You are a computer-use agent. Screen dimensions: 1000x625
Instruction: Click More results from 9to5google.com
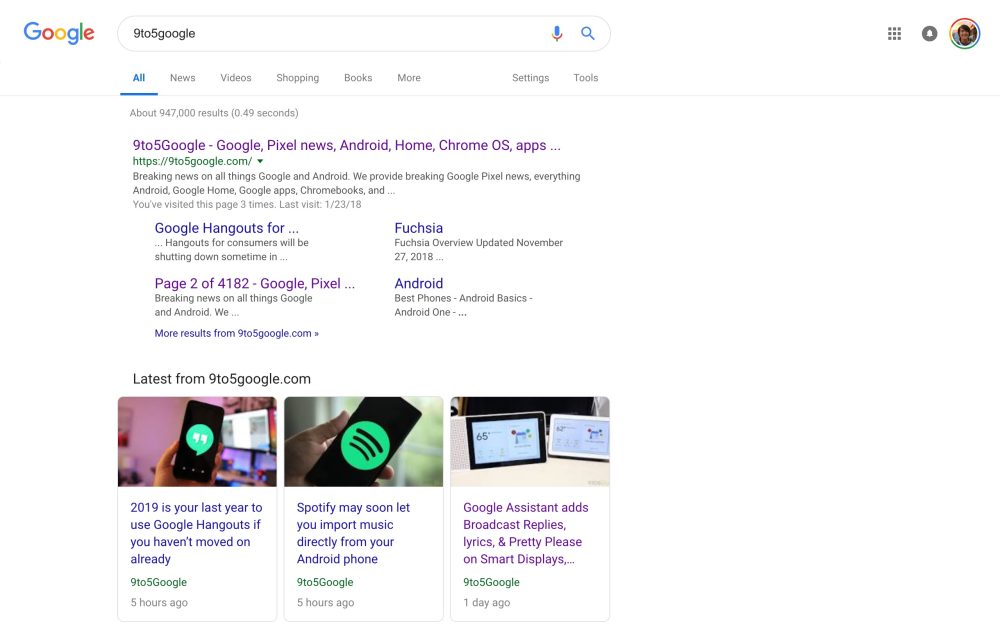click(x=235, y=333)
